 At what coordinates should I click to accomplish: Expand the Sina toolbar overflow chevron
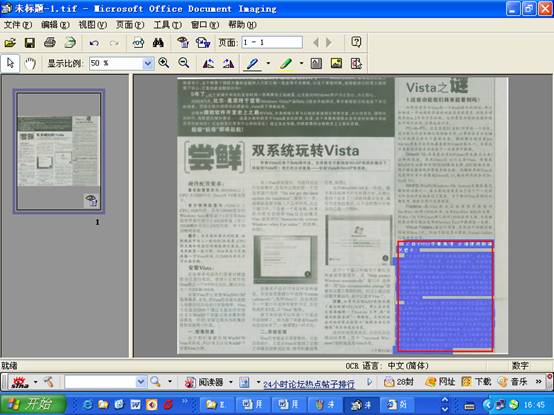tap(538, 381)
